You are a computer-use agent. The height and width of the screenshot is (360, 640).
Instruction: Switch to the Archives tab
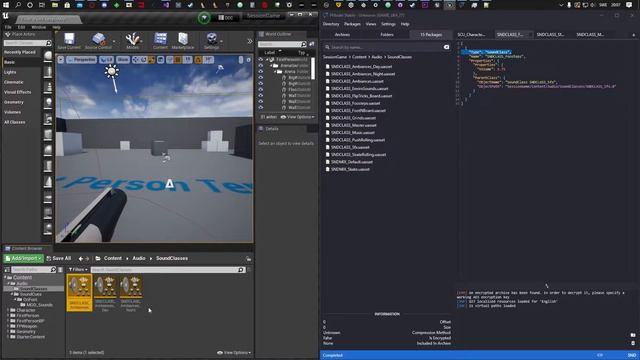click(342, 35)
